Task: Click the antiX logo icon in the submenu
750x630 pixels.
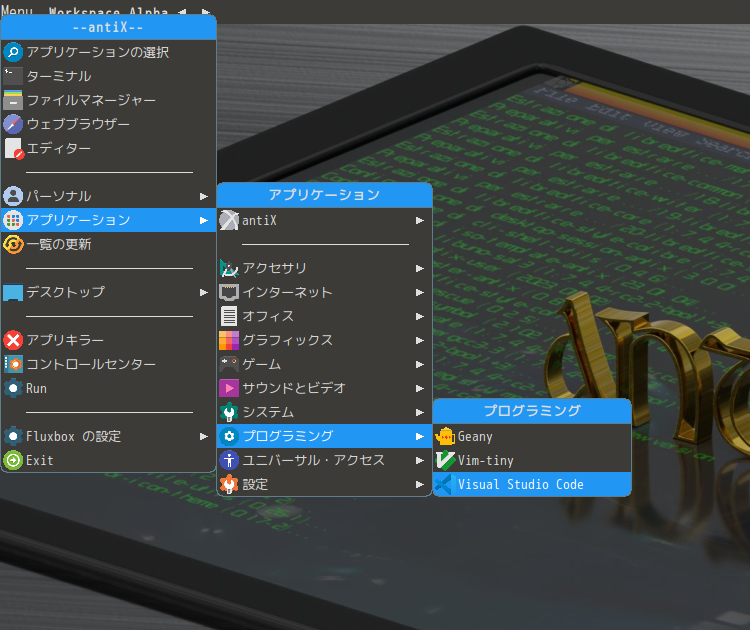Action: tap(229, 221)
